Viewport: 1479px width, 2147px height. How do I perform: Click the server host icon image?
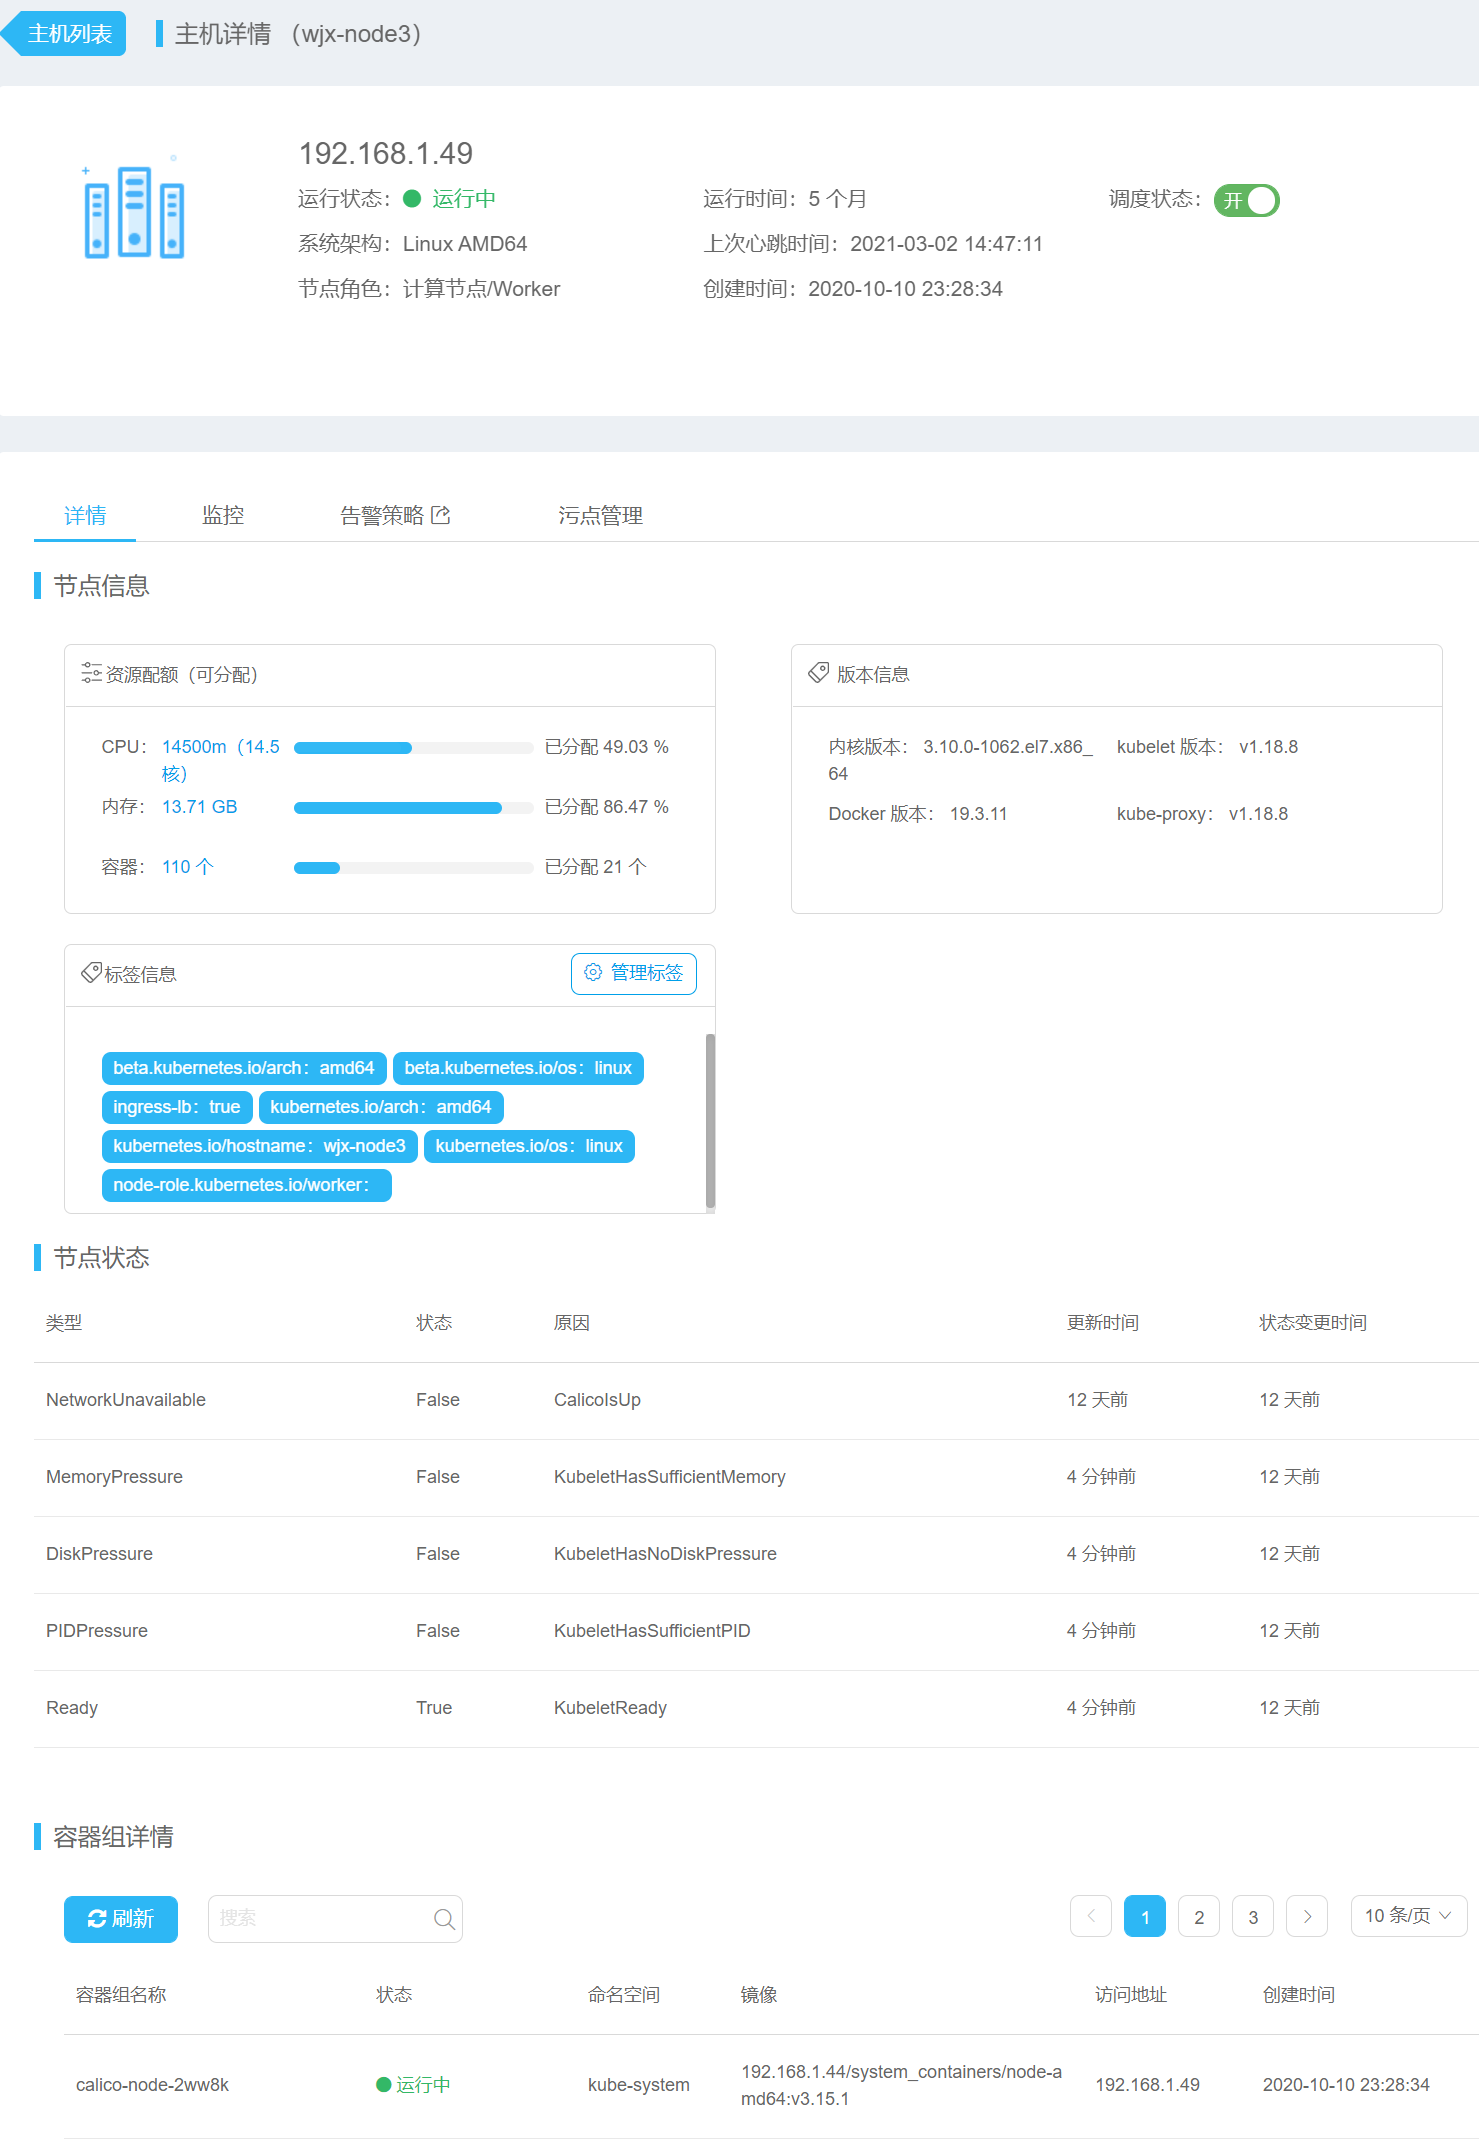(x=134, y=212)
